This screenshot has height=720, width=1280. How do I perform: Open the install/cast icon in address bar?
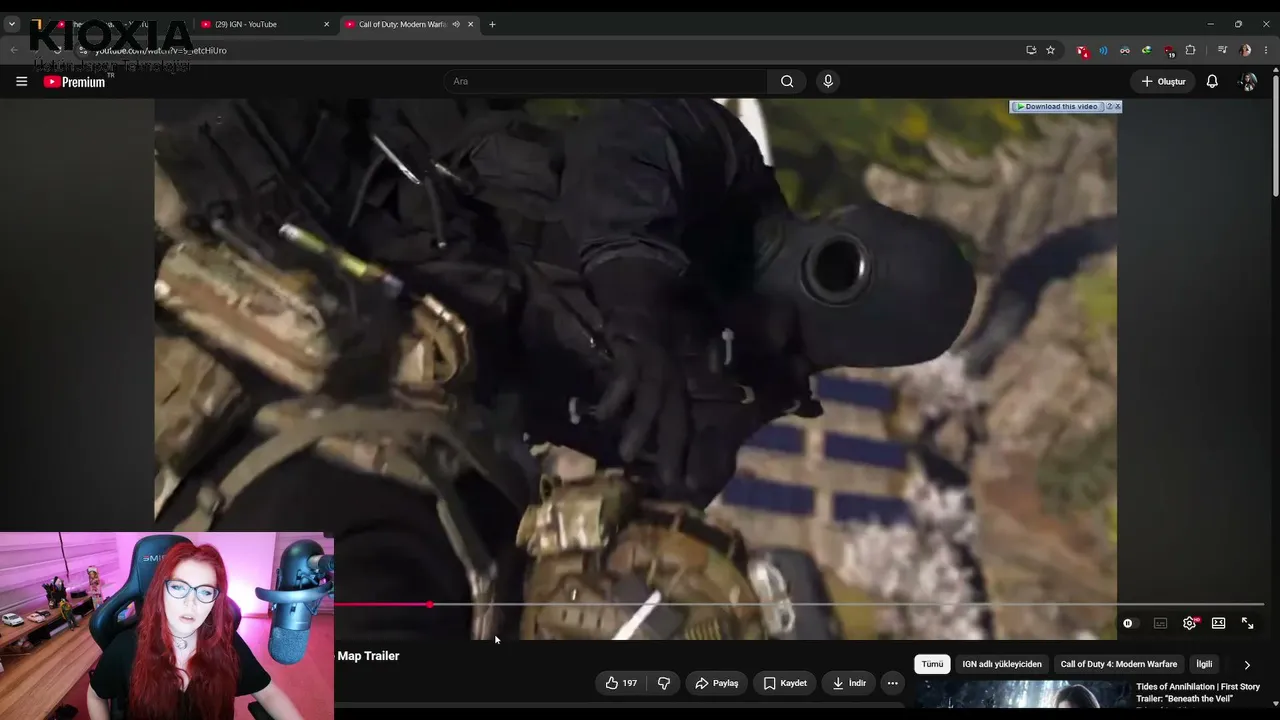click(1031, 50)
